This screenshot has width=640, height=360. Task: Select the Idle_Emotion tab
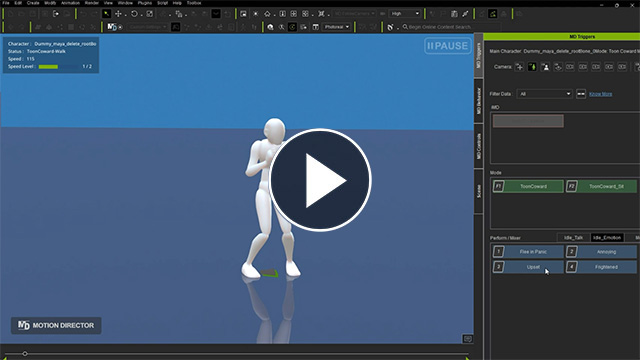(607, 238)
